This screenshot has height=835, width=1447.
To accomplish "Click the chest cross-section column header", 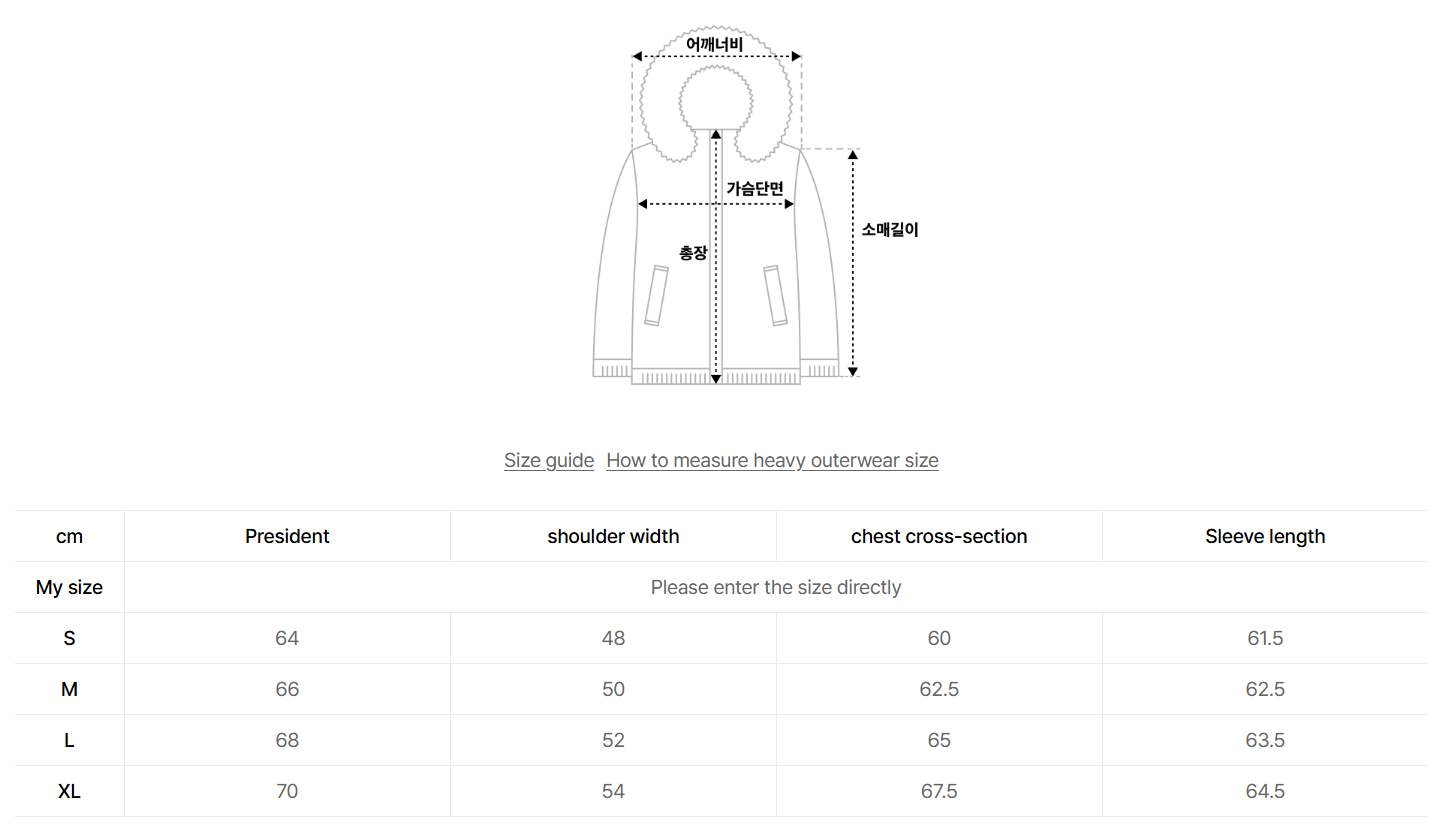I will pyautogui.click(x=939, y=536).
